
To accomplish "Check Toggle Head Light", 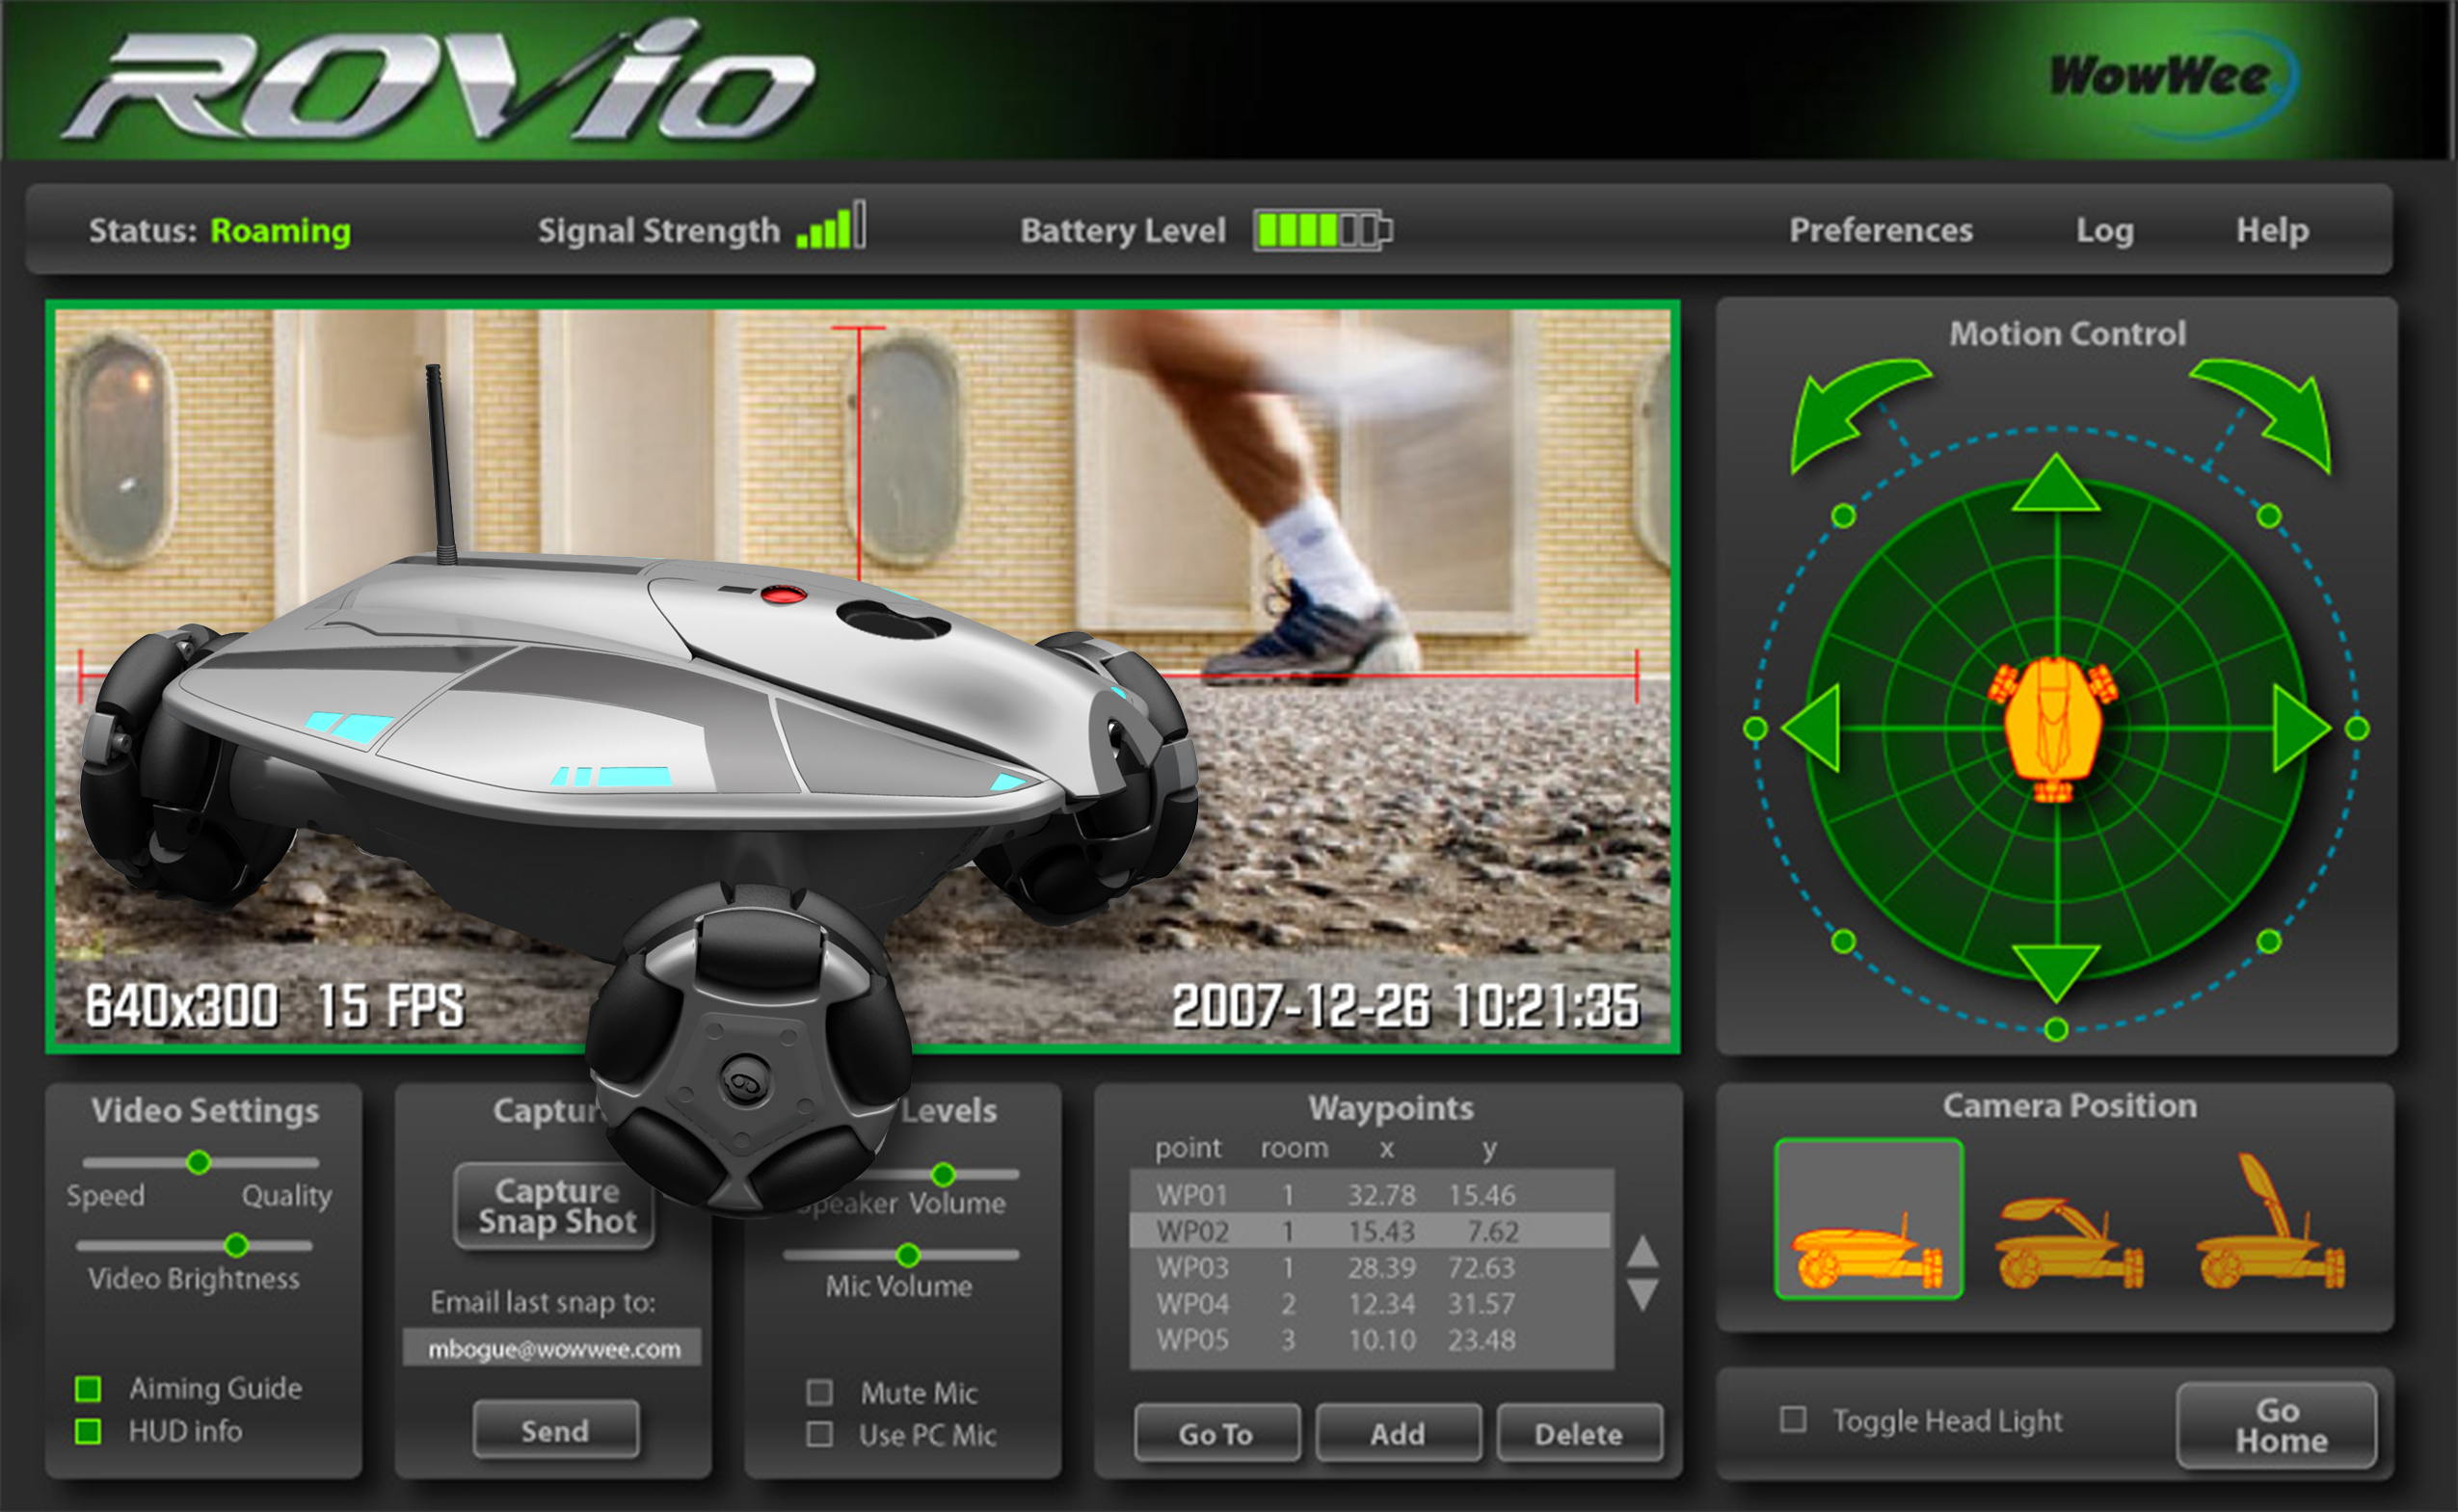I will pos(1793,1419).
